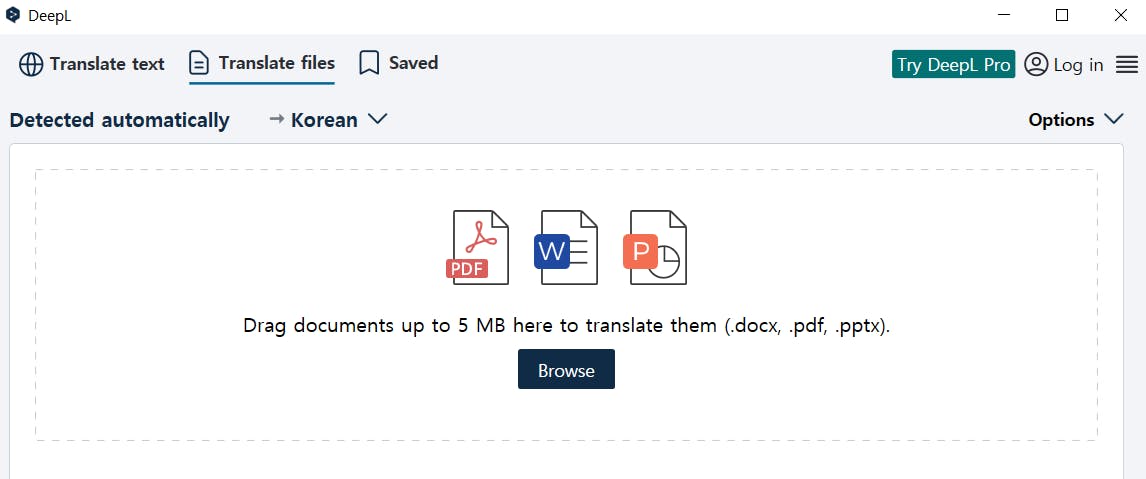Open the hamburger menu icon
Image resolution: width=1146 pixels, height=479 pixels.
[x=1127, y=65]
